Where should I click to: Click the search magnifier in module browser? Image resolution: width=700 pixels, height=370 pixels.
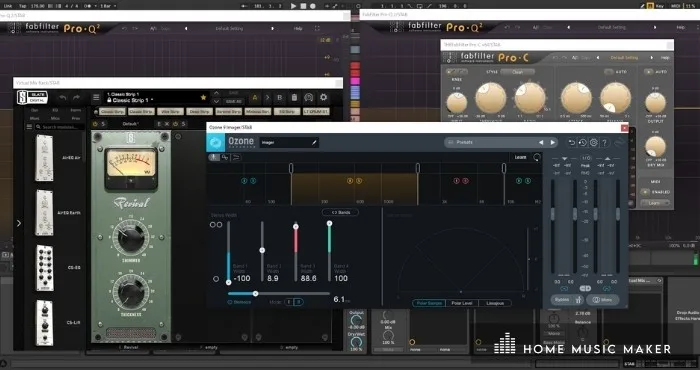point(39,127)
